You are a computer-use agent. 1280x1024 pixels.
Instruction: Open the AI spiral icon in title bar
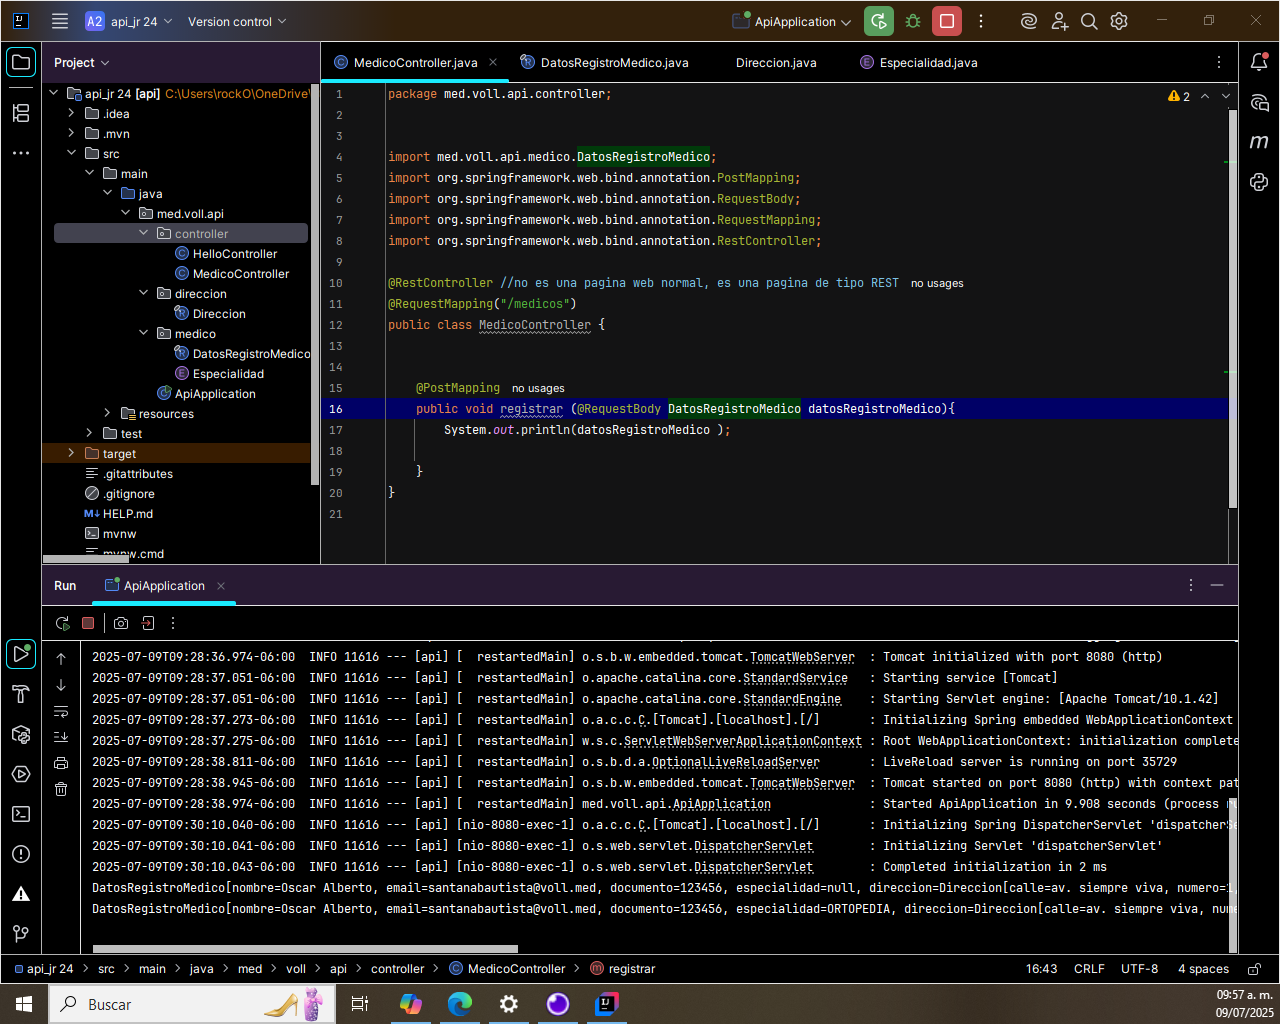[1028, 21]
